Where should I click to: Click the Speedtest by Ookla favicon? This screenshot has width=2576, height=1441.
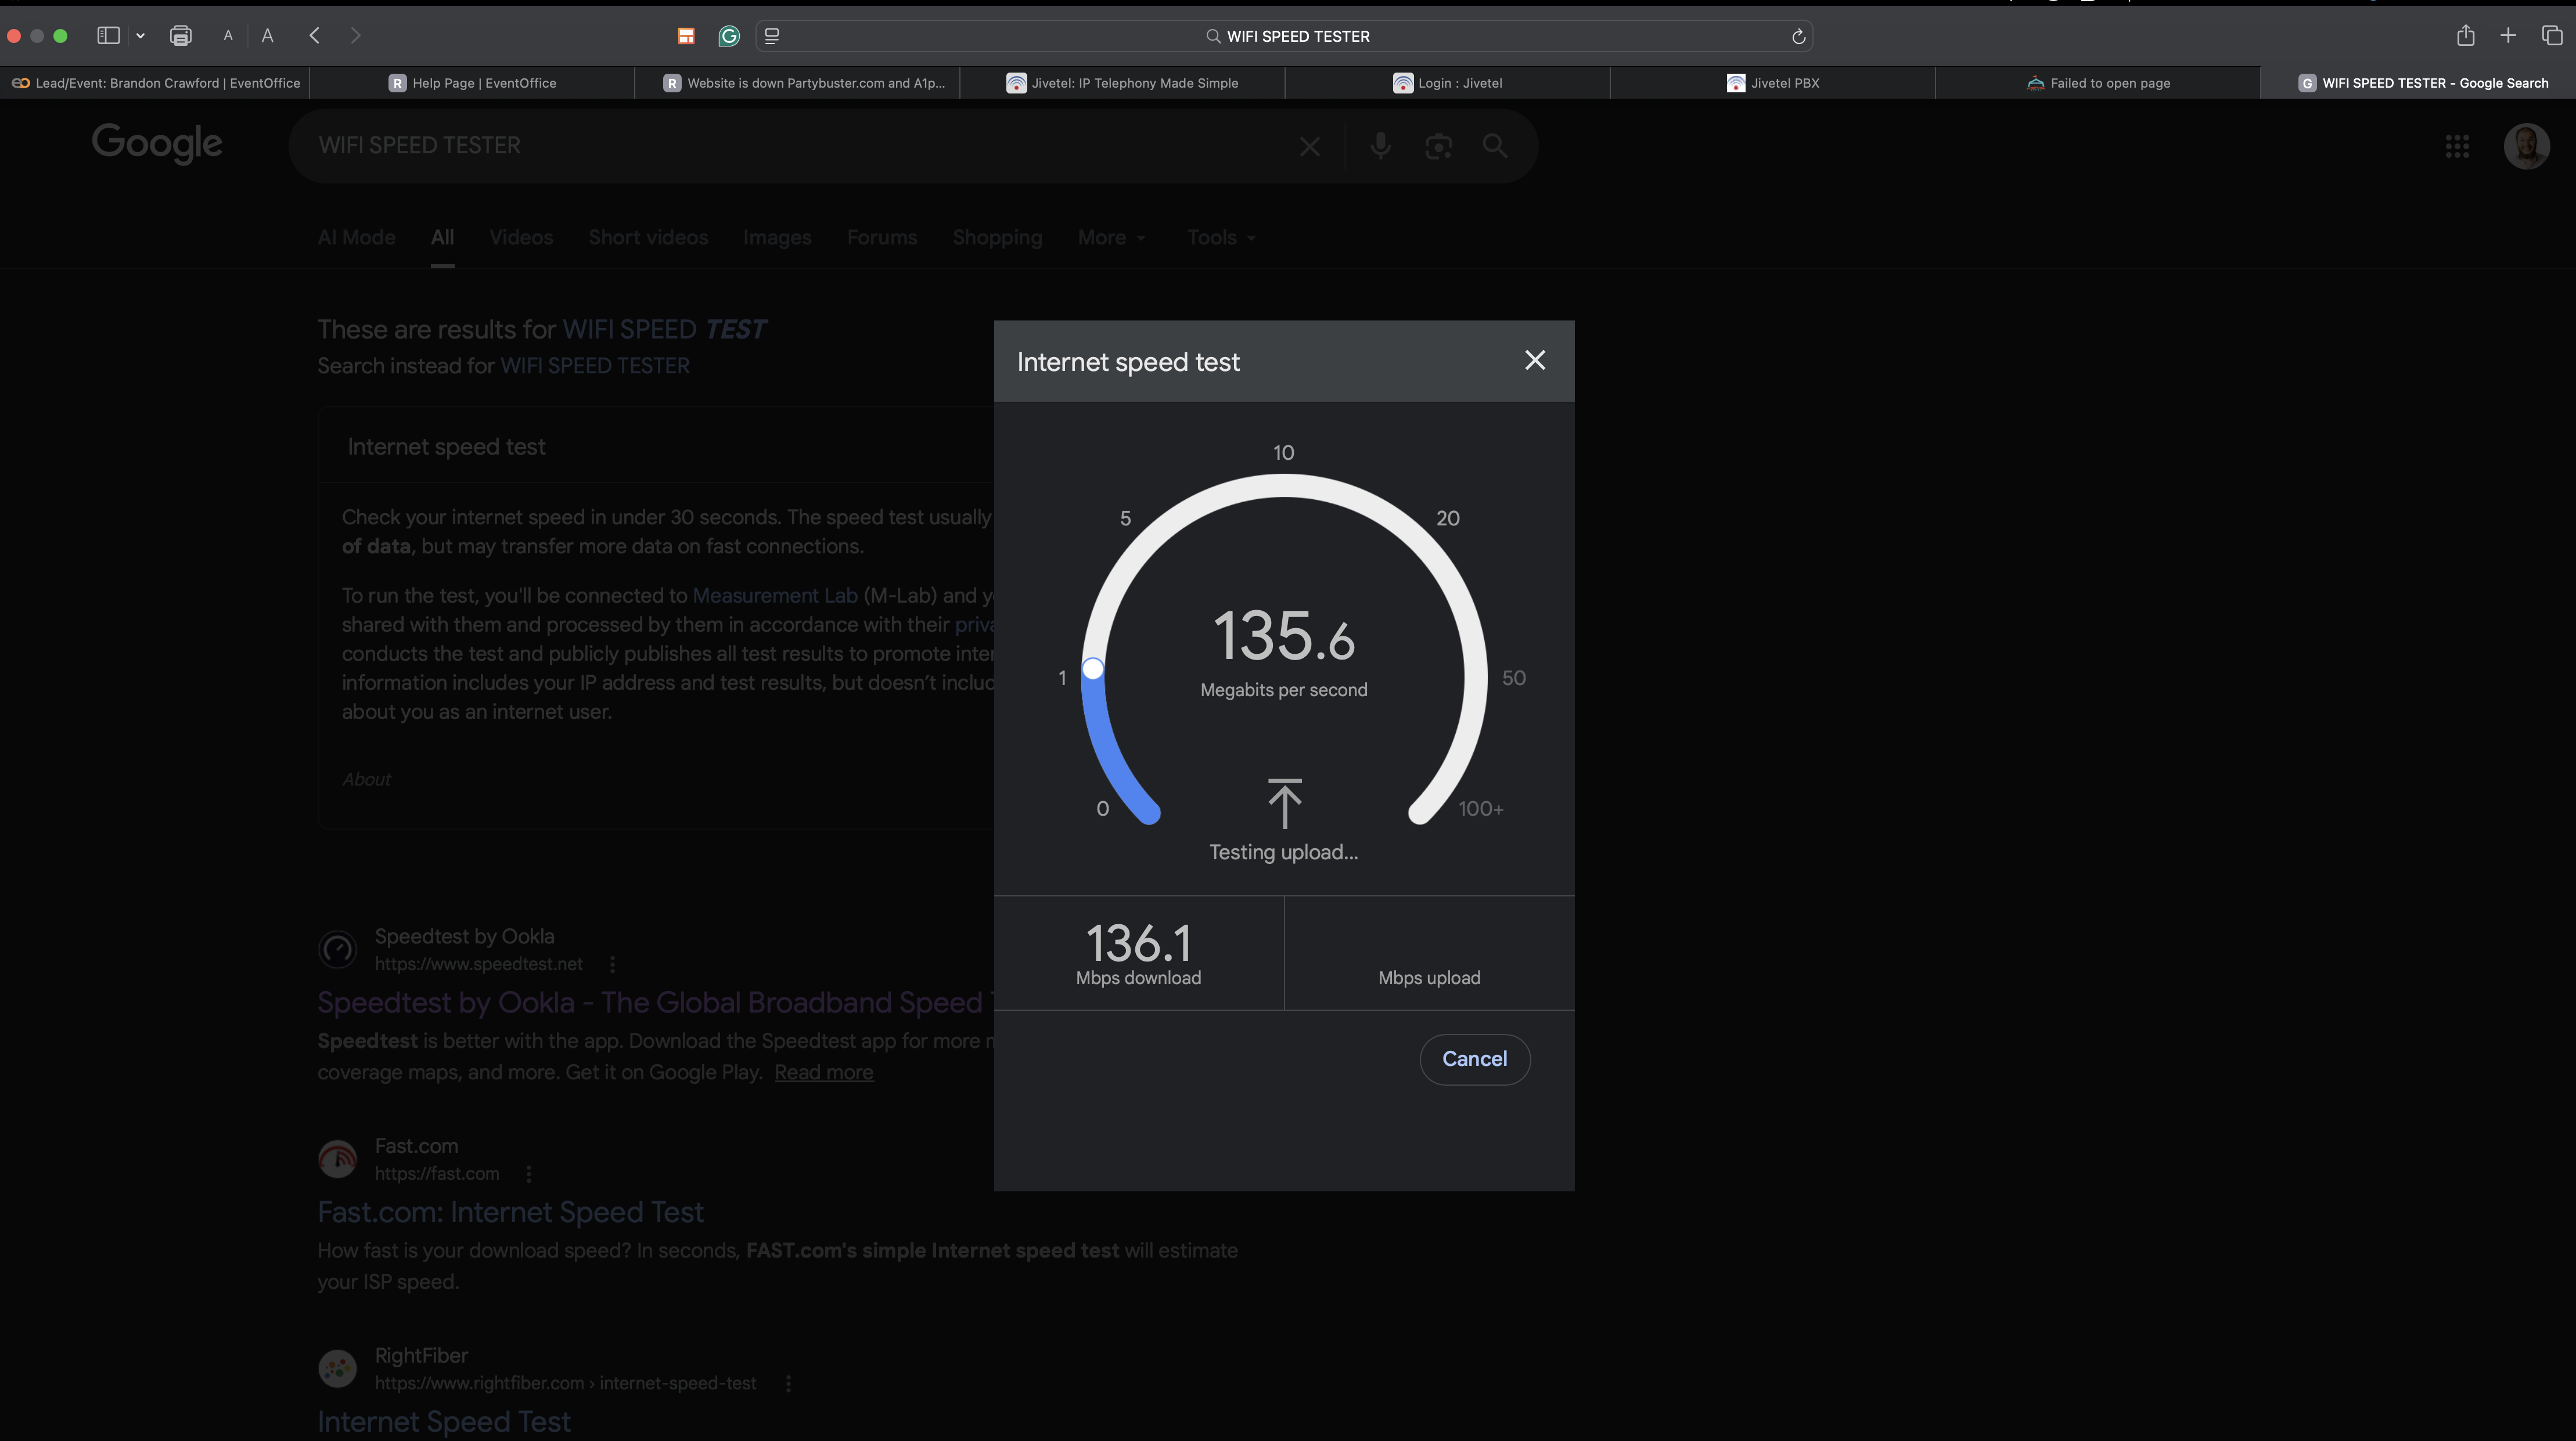point(338,949)
